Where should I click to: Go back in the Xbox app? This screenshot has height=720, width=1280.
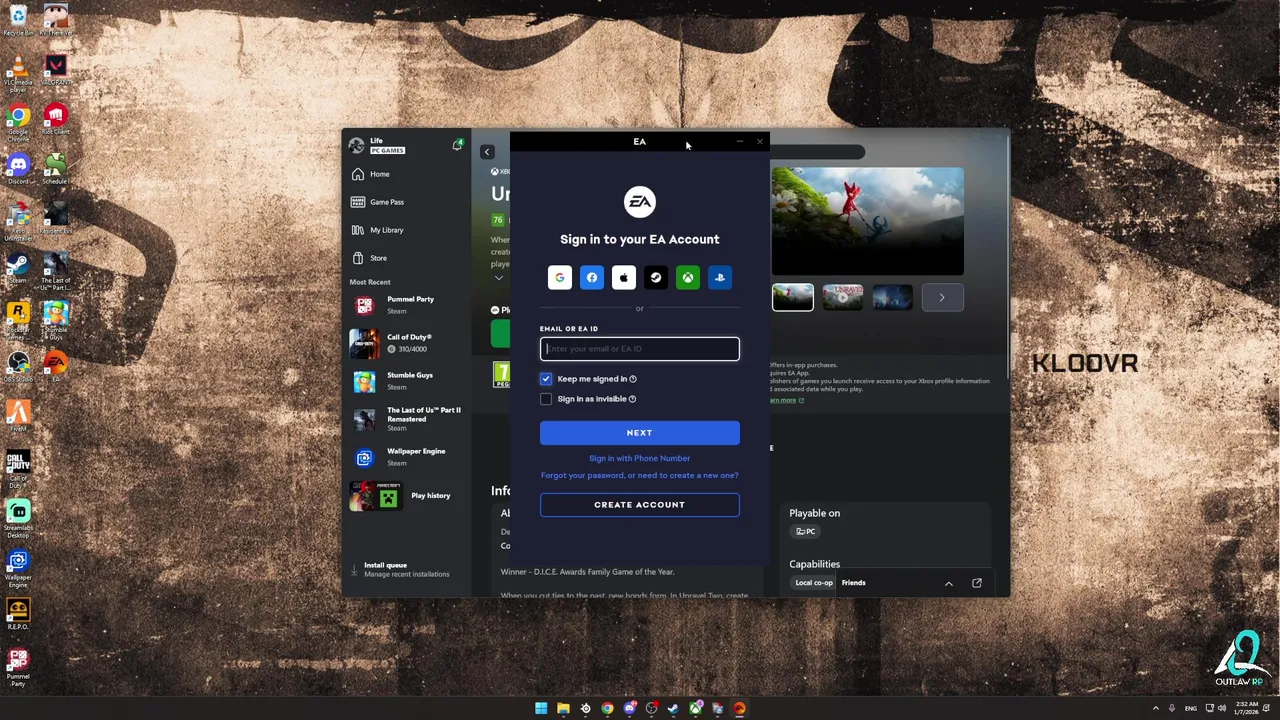tap(487, 152)
